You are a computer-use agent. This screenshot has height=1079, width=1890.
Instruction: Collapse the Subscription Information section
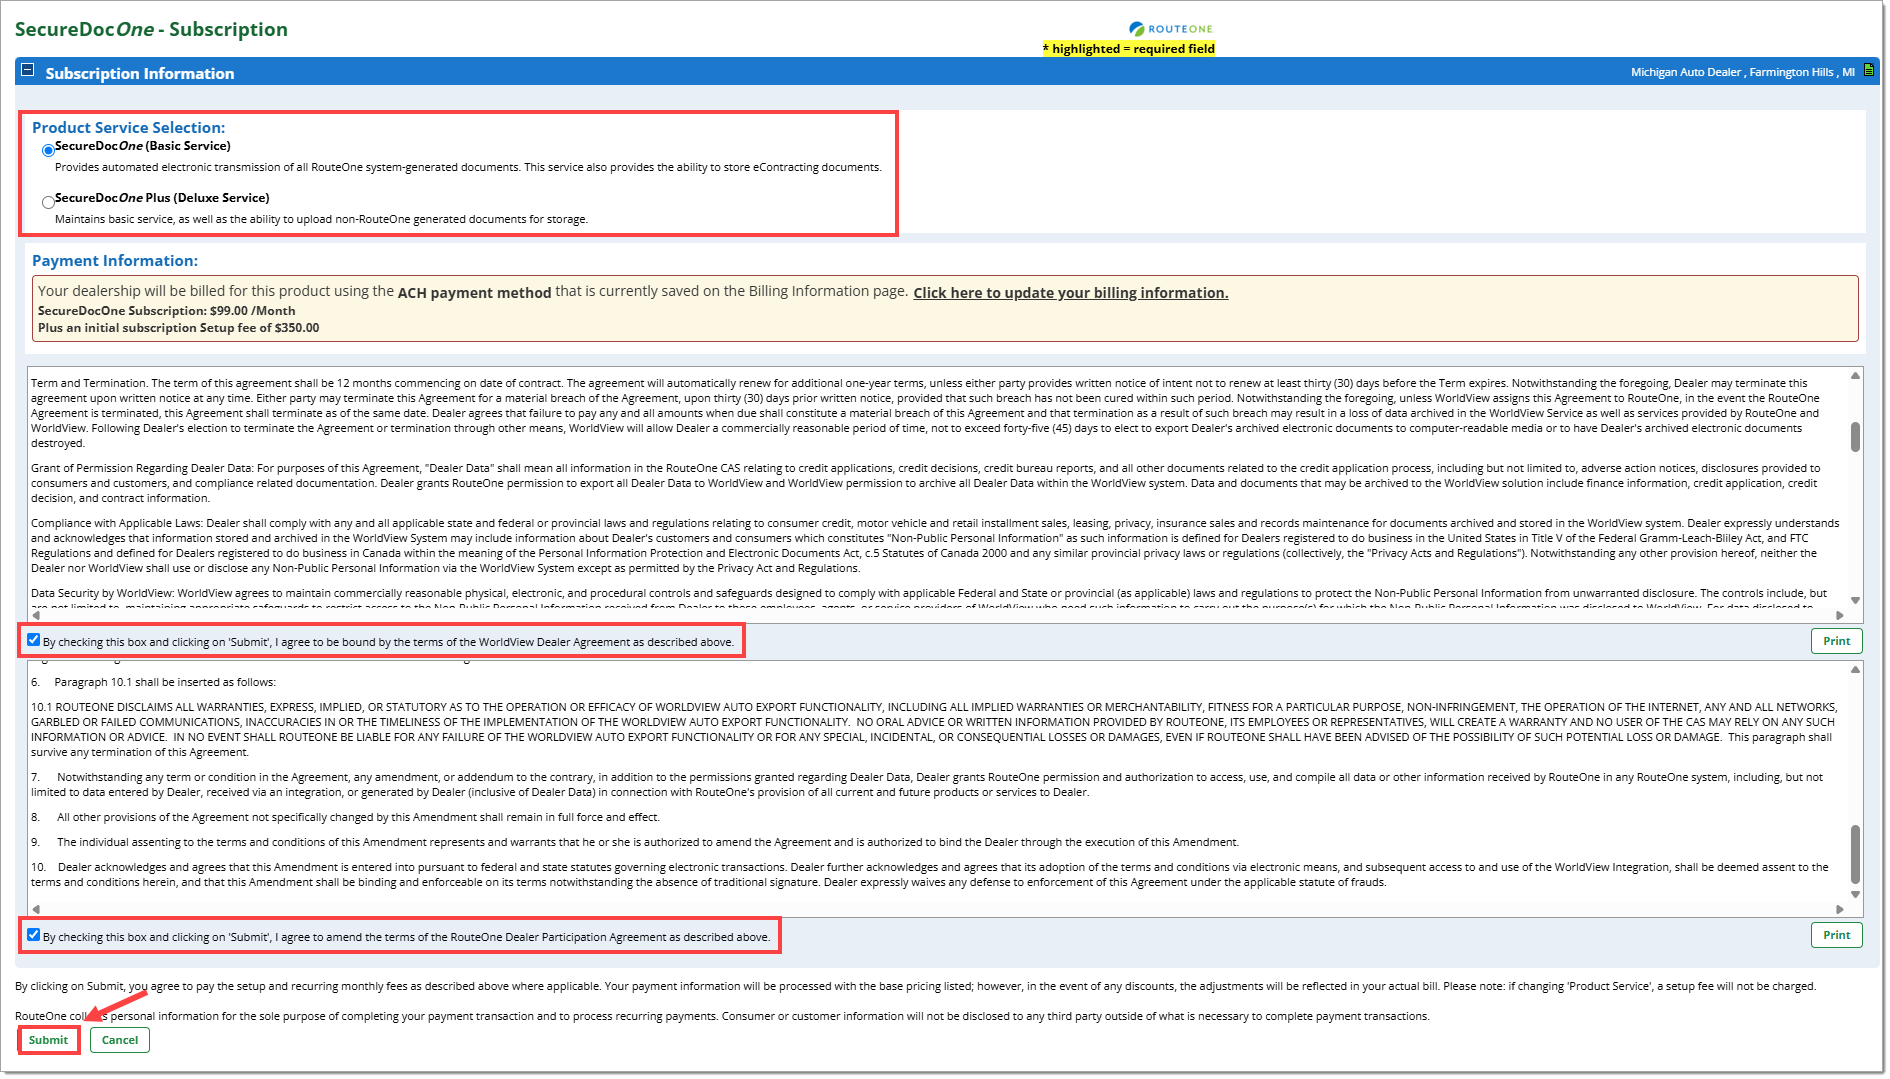[x=28, y=71]
